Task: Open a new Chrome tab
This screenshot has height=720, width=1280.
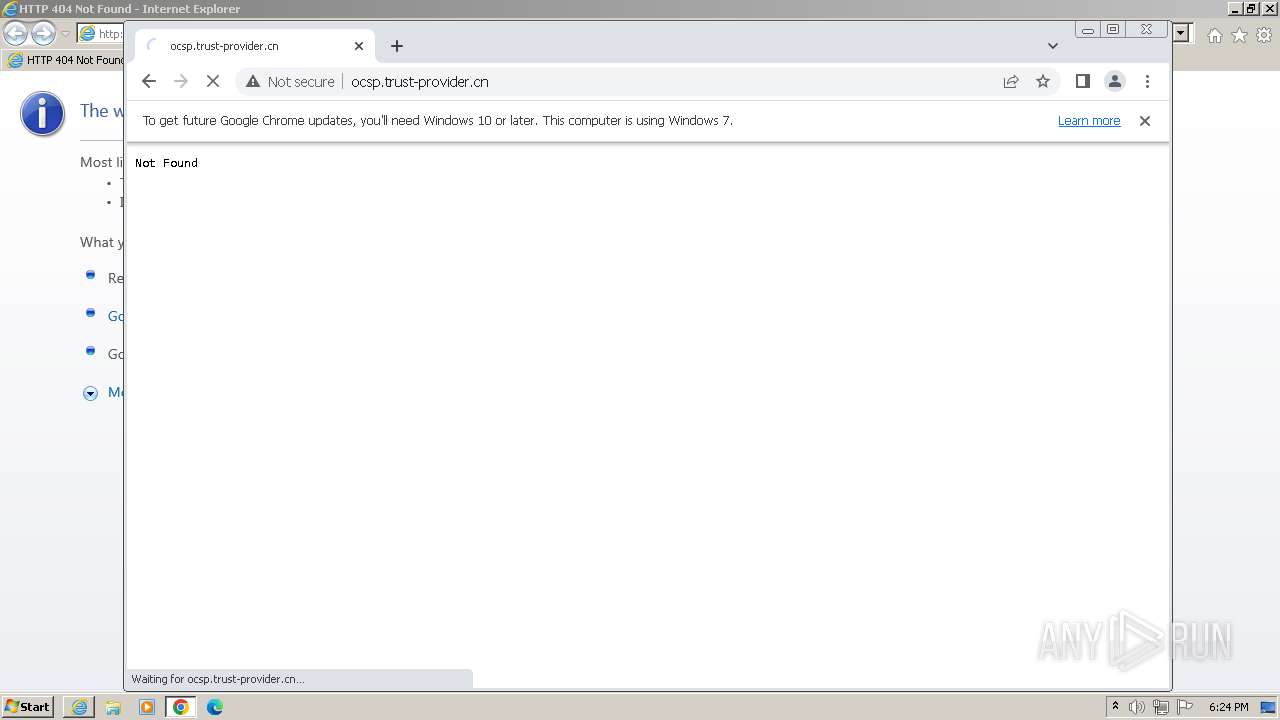Action: [x=397, y=46]
